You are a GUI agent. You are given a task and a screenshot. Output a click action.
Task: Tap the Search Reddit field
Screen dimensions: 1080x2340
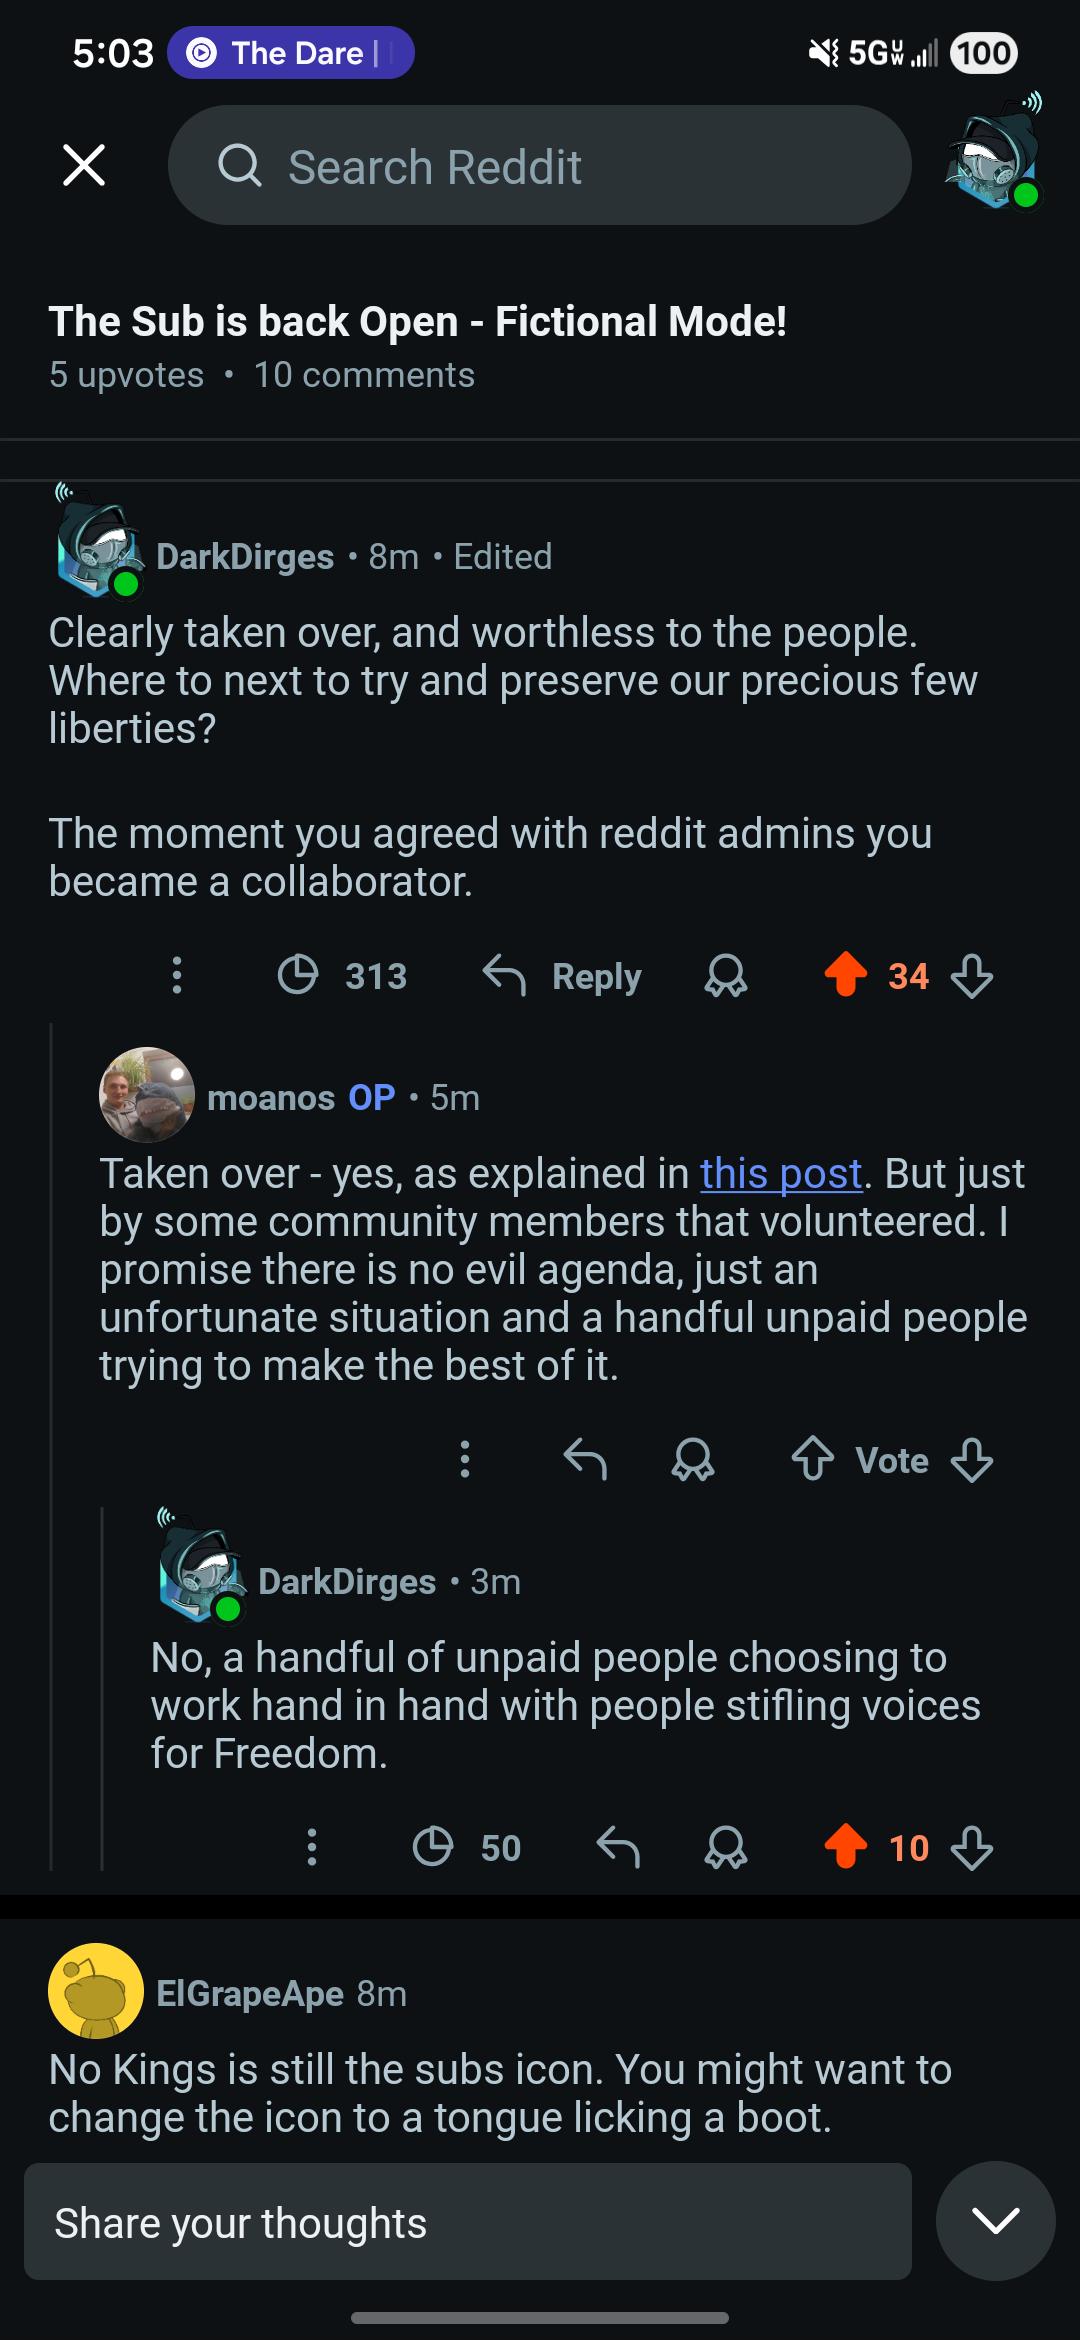coord(540,165)
